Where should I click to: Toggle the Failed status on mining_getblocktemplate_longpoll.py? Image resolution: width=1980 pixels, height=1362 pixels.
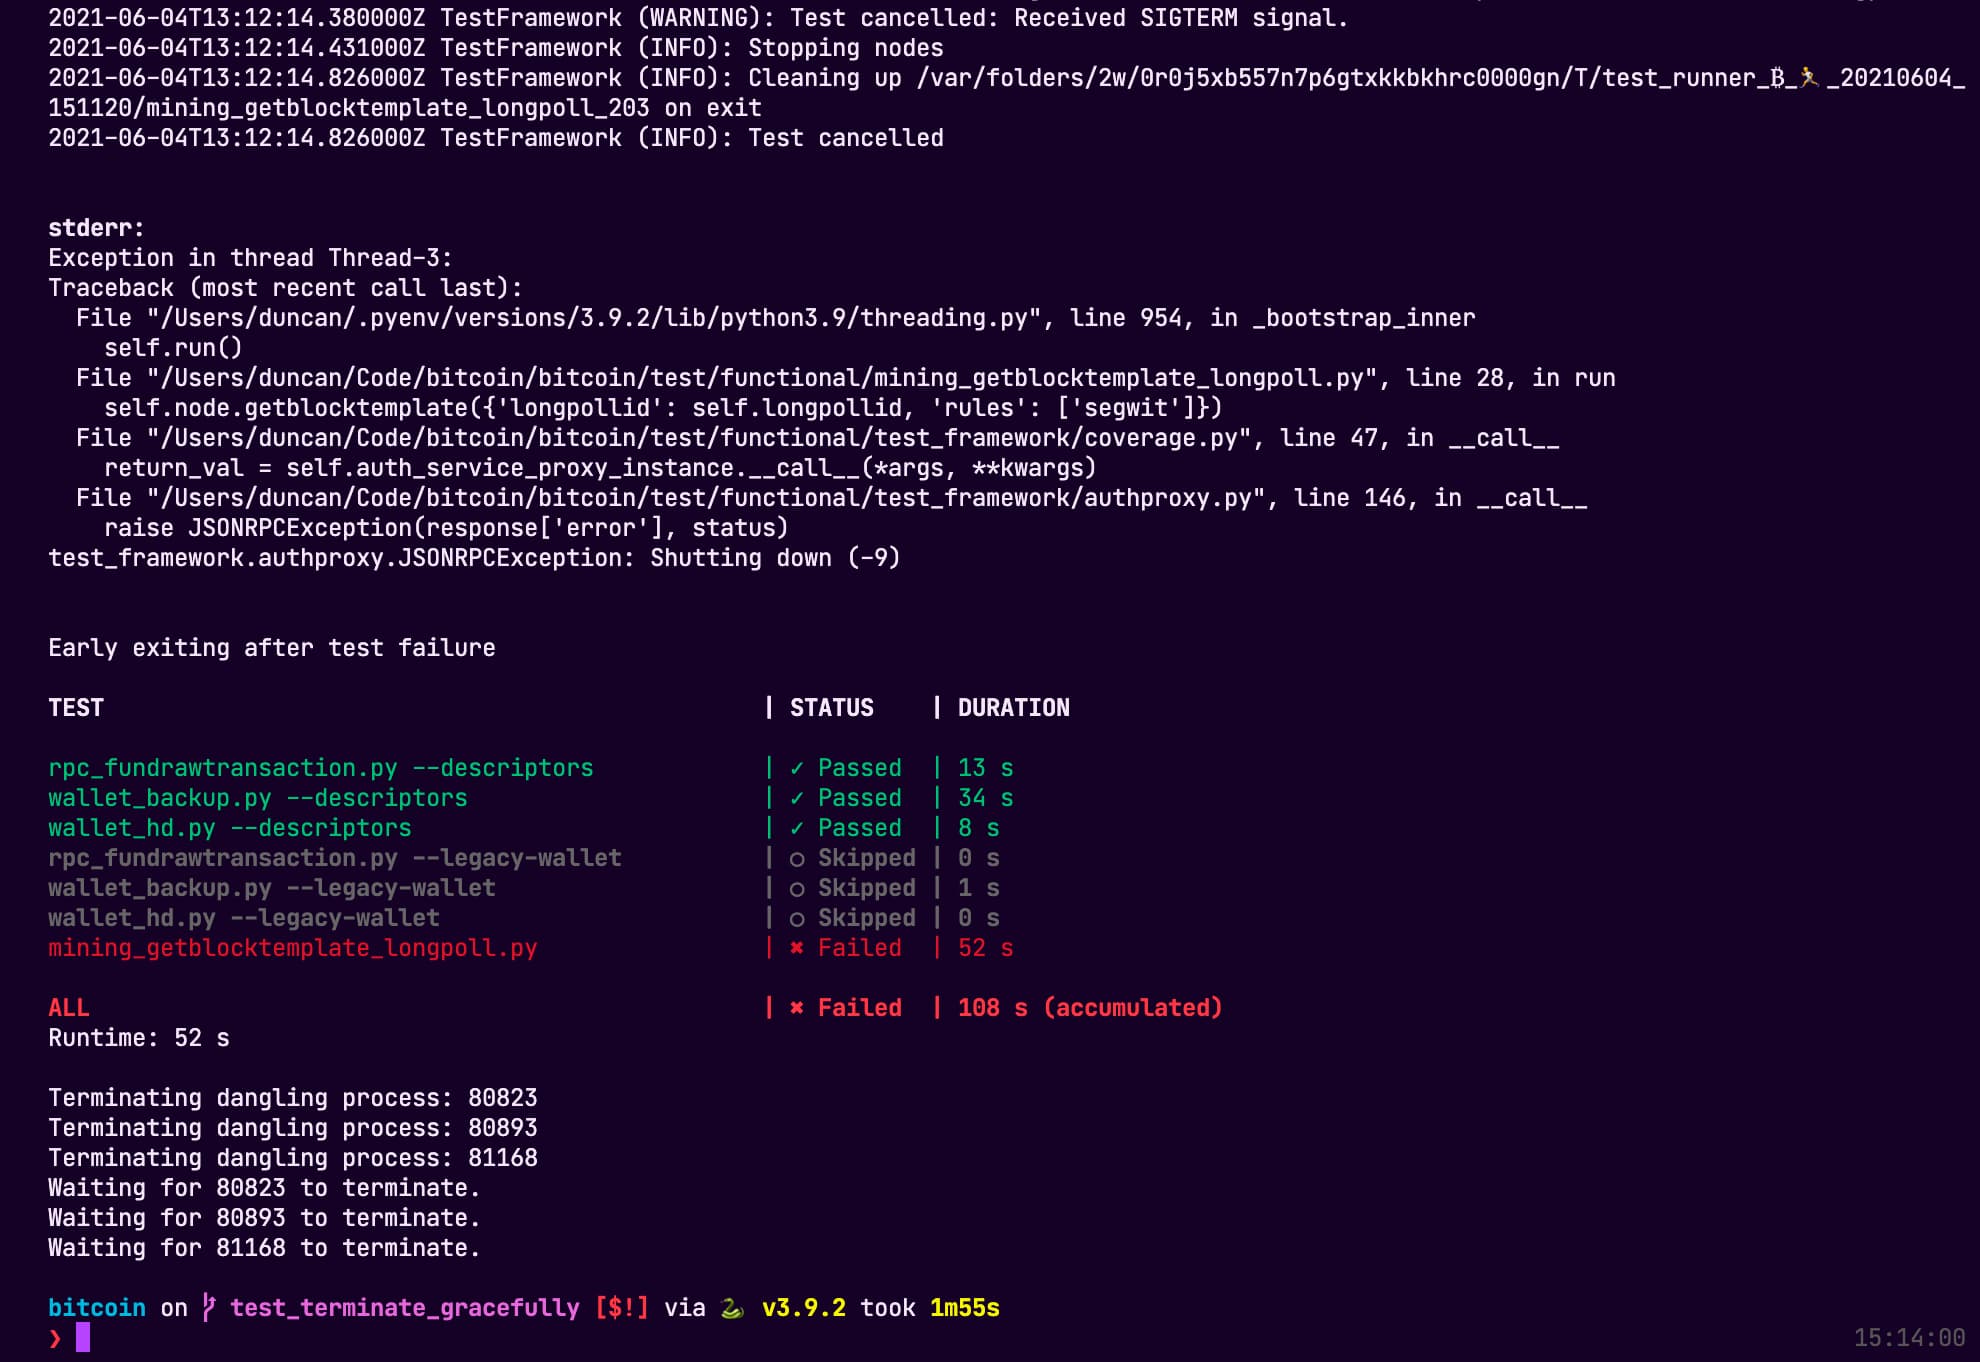coord(858,947)
